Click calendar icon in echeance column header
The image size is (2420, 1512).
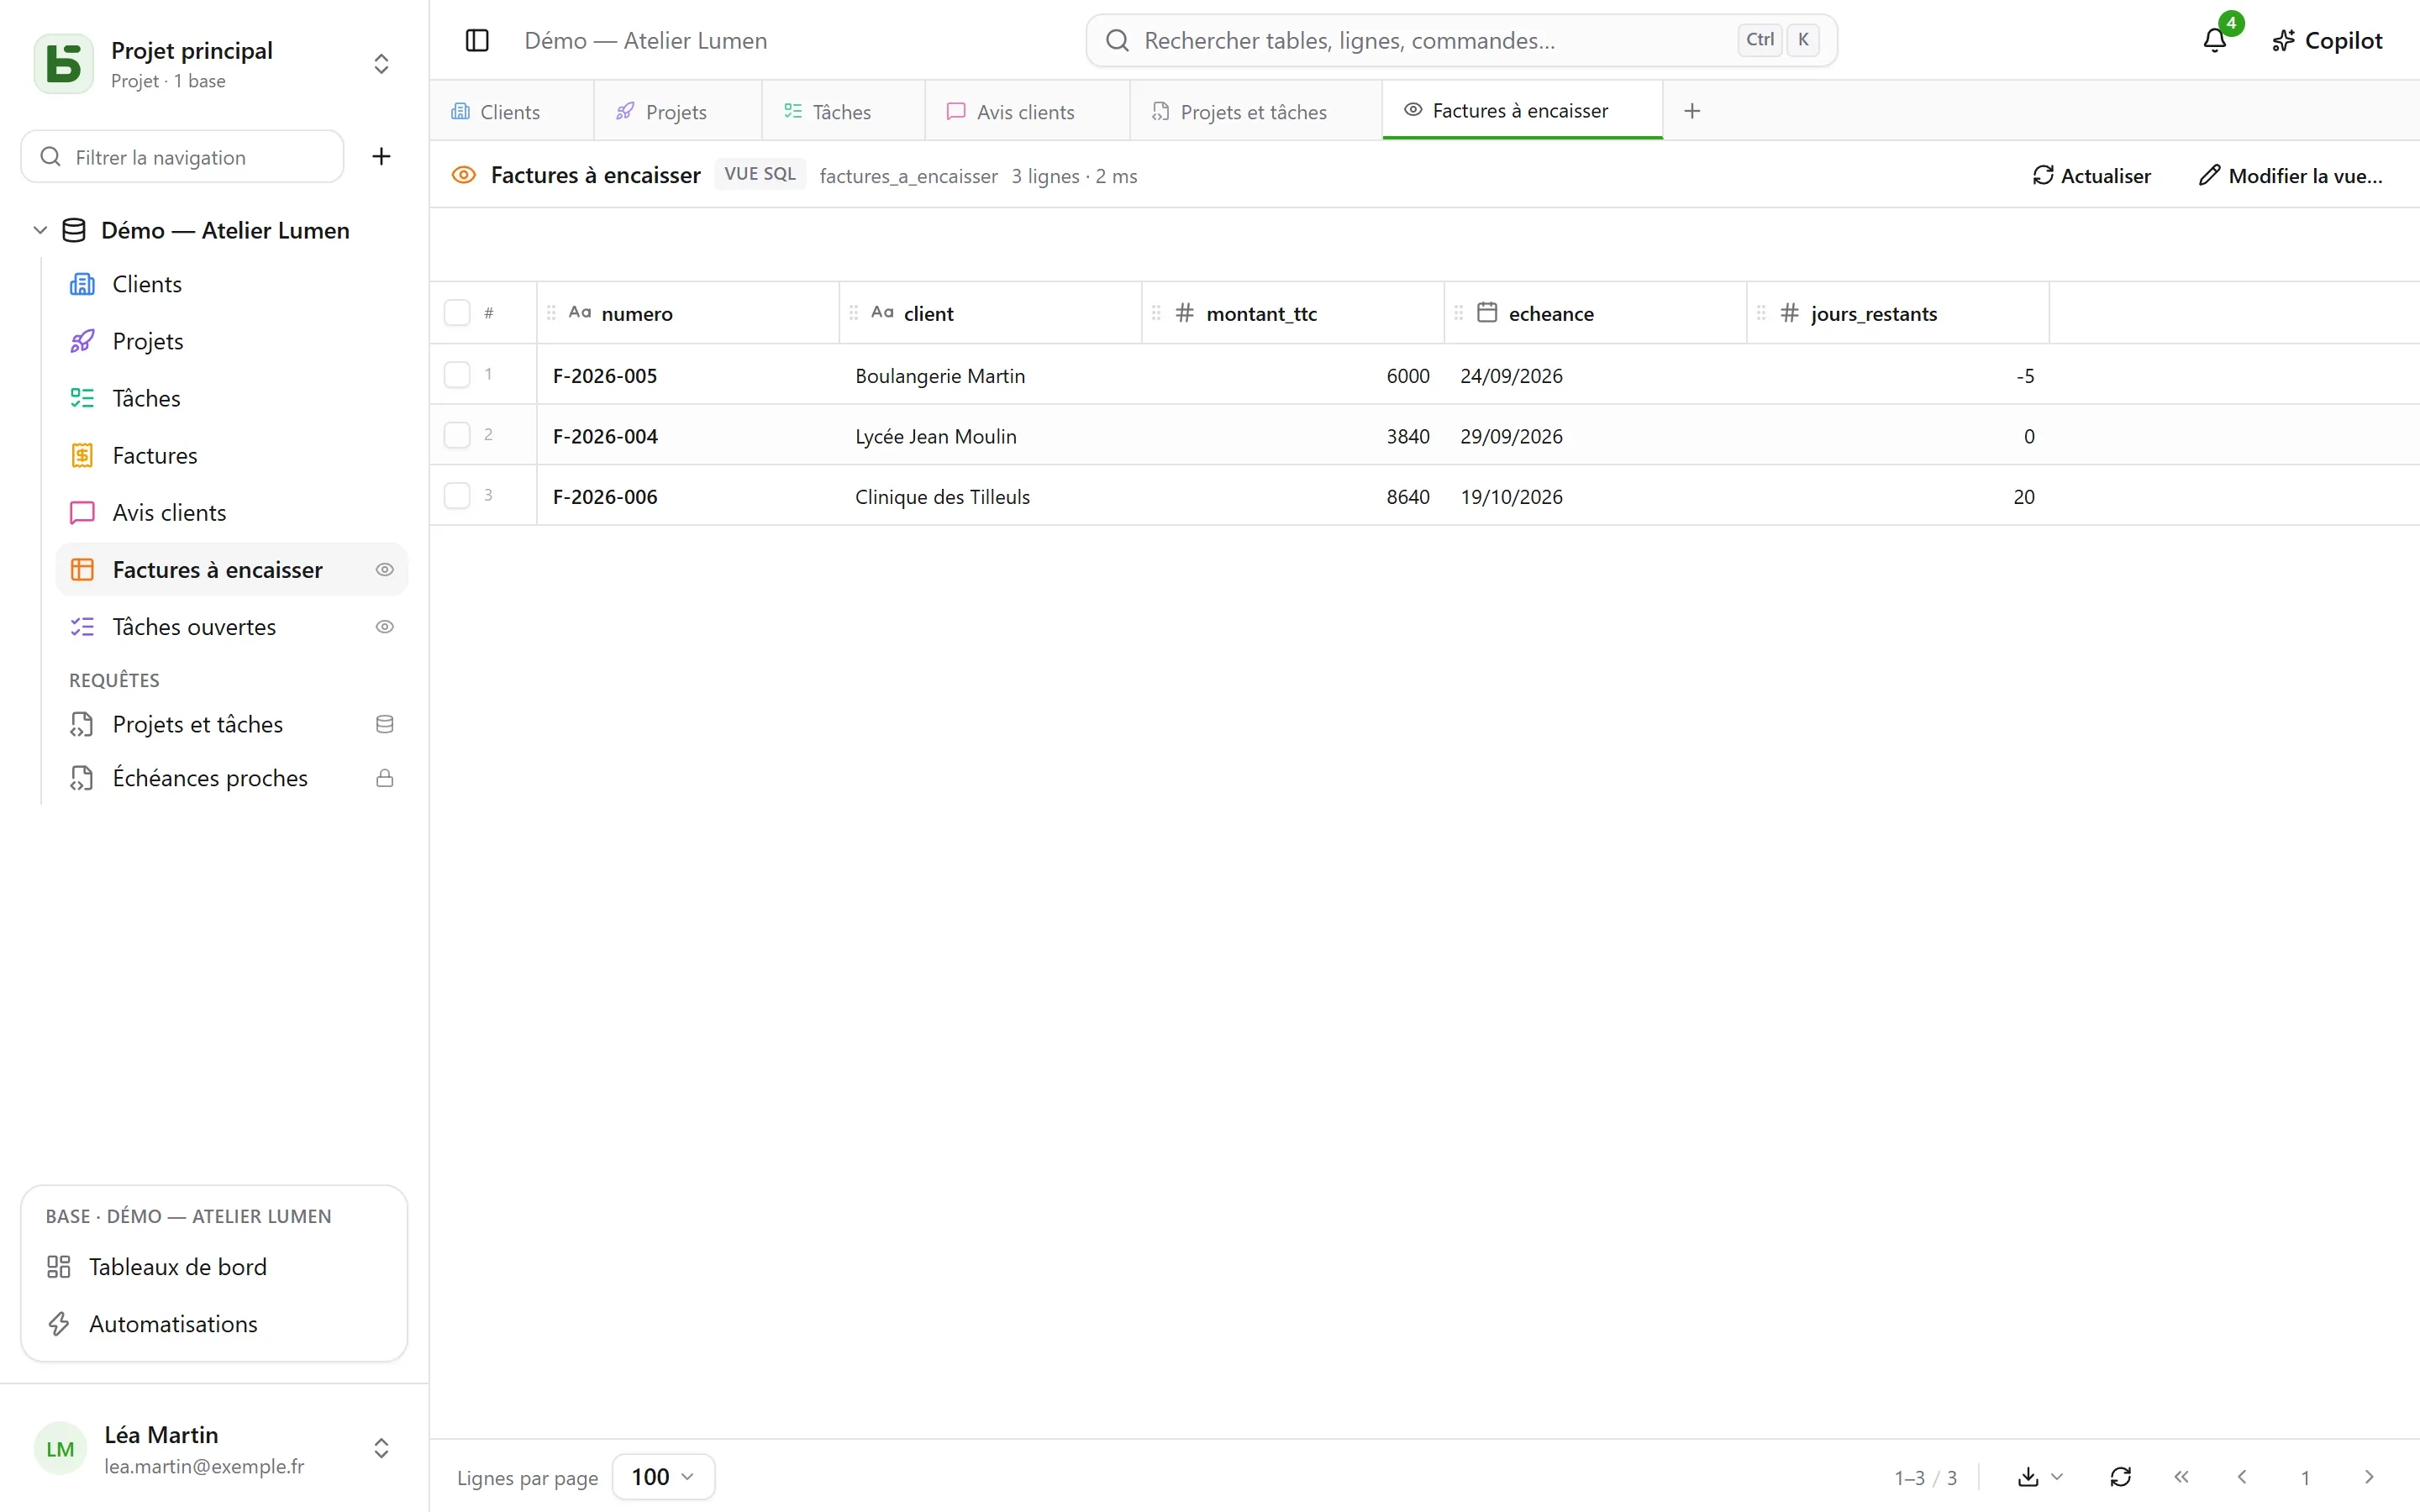tap(1487, 313)
